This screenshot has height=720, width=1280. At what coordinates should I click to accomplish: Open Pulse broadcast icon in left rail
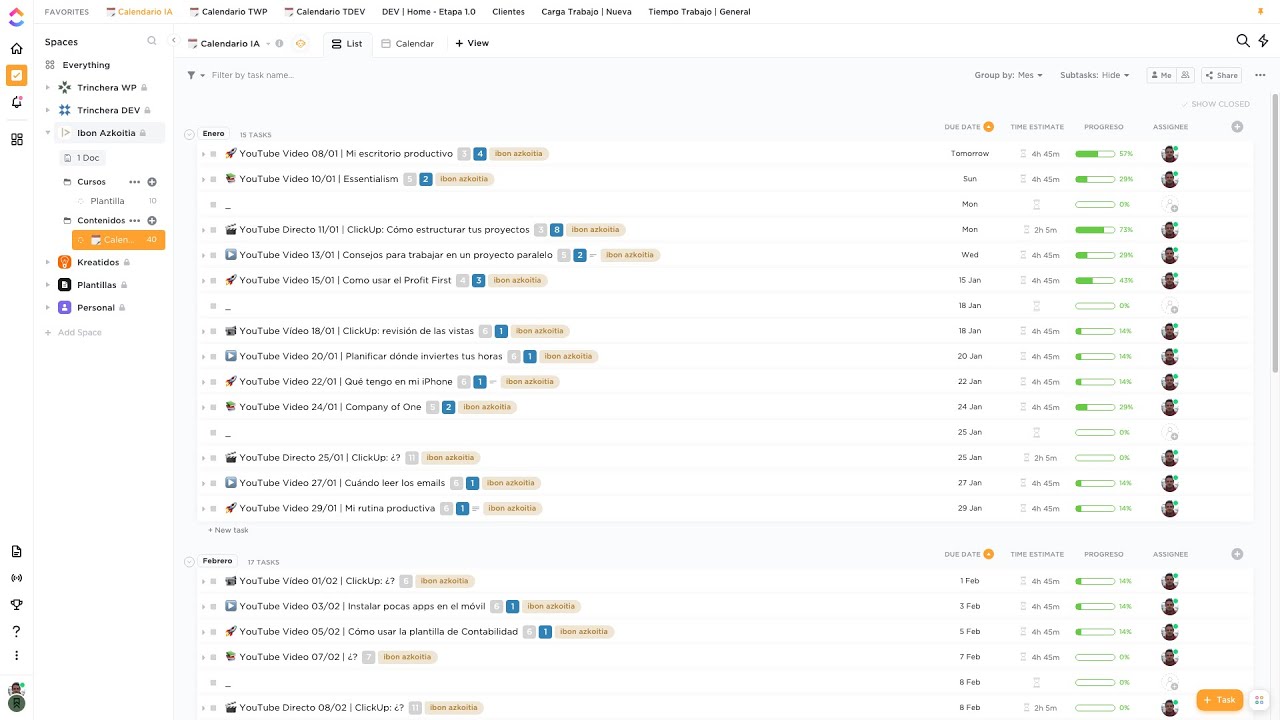pyautogui.click(x=16, y=578)
